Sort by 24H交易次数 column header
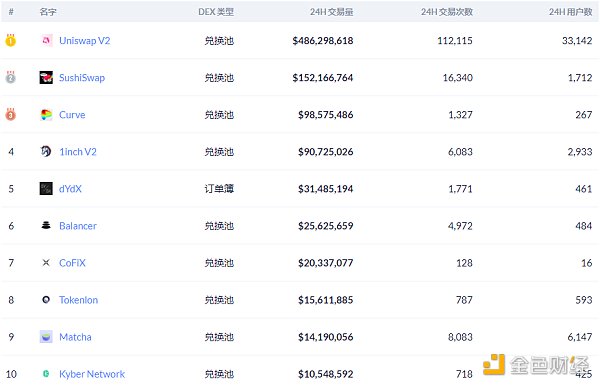Viewport: 600px width, 386px height. click(447, 12)
